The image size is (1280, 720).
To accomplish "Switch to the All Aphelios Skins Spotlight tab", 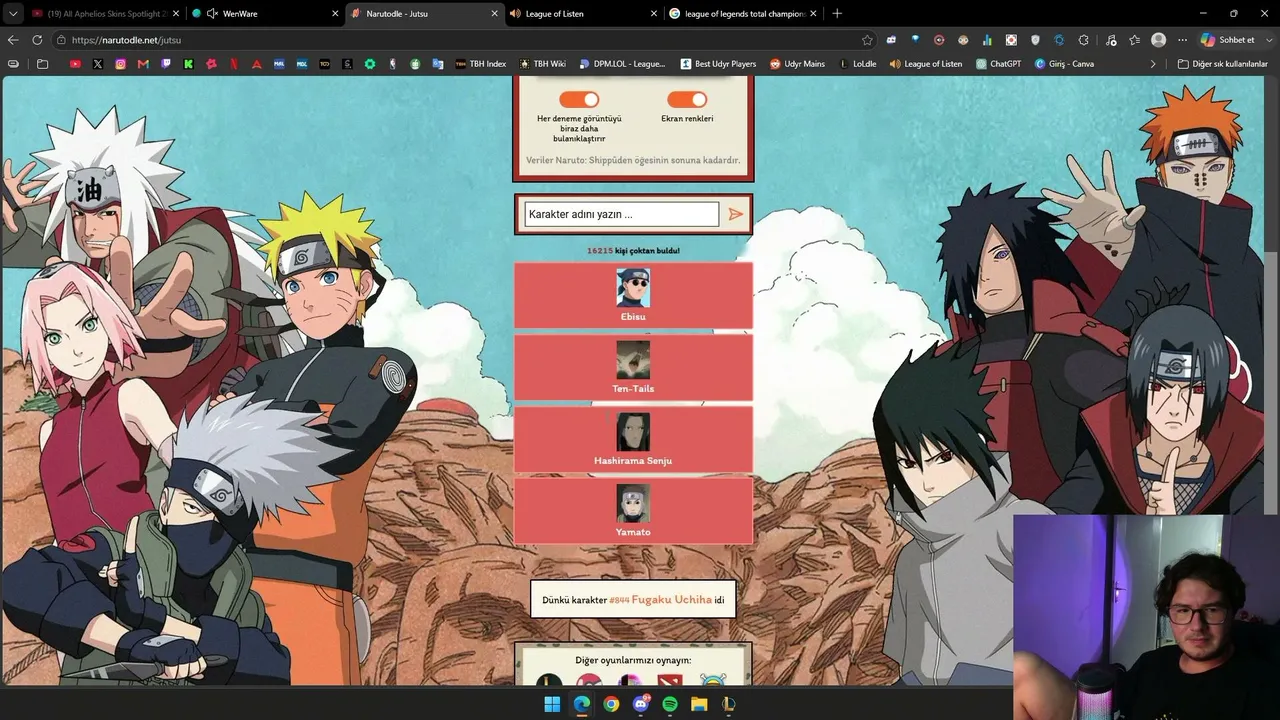I will click(104, 14).
